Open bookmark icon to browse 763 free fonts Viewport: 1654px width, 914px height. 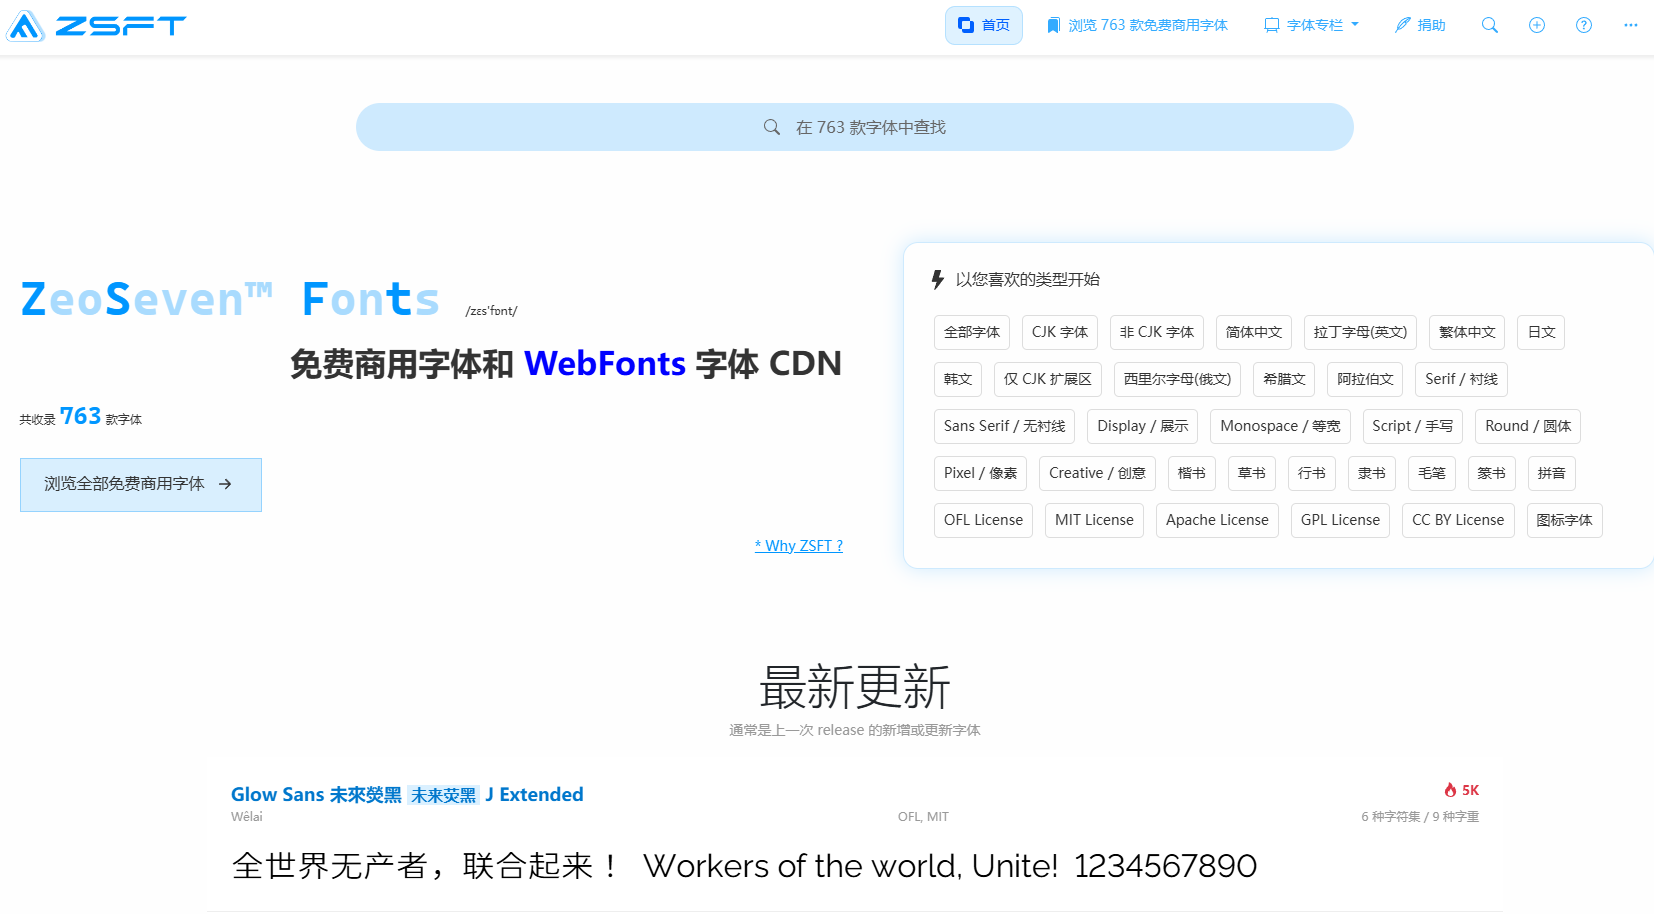(1053, 25)
